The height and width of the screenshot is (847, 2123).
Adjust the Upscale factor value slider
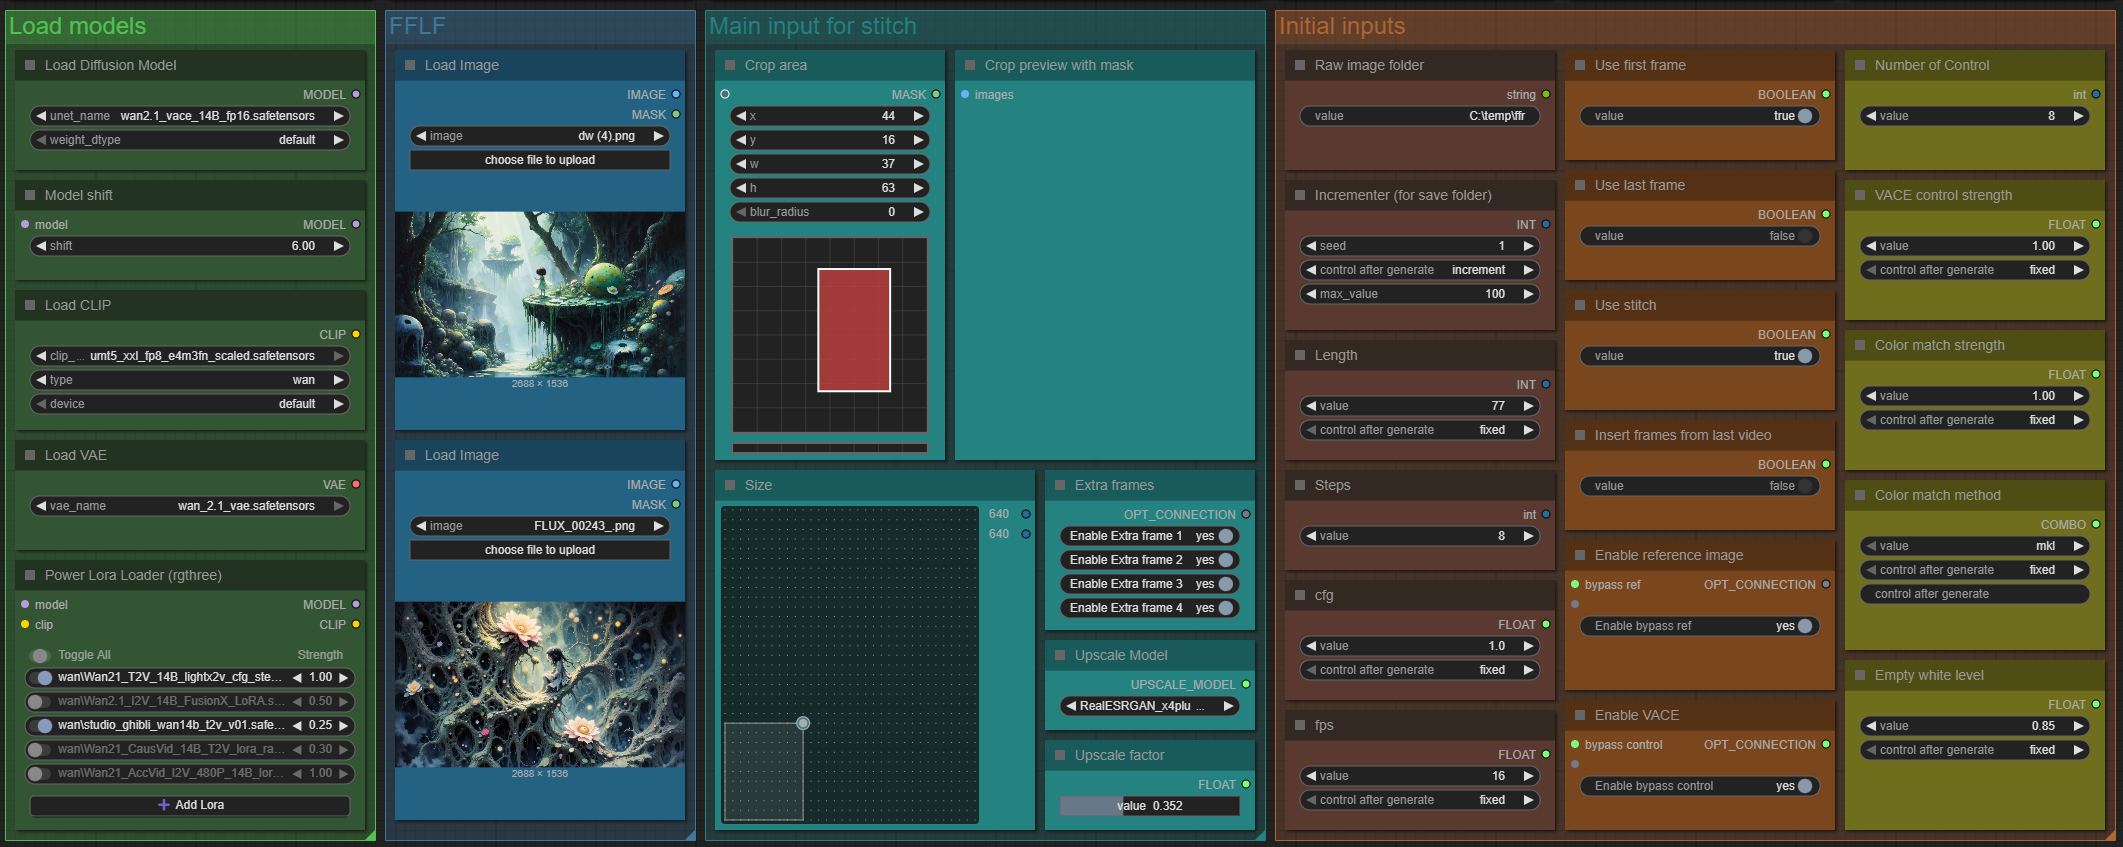1150,806
